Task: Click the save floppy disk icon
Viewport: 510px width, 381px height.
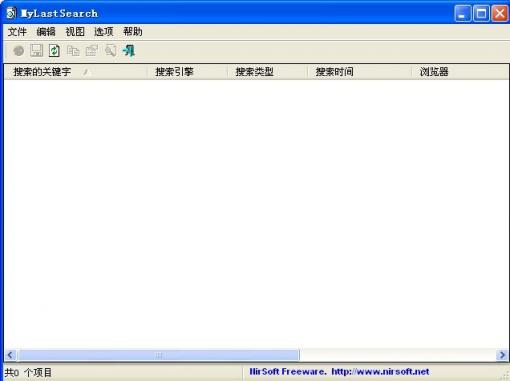Action: (36, 51)
